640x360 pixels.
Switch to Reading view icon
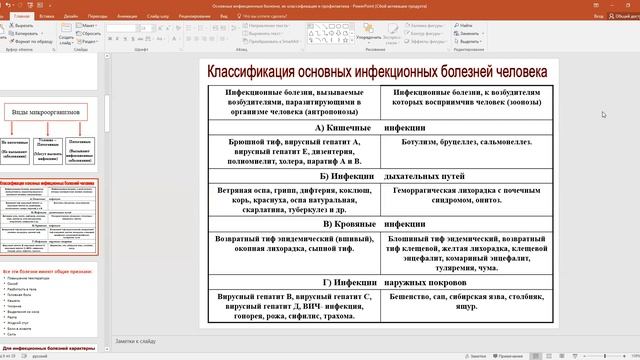click(x=562, y=356)
